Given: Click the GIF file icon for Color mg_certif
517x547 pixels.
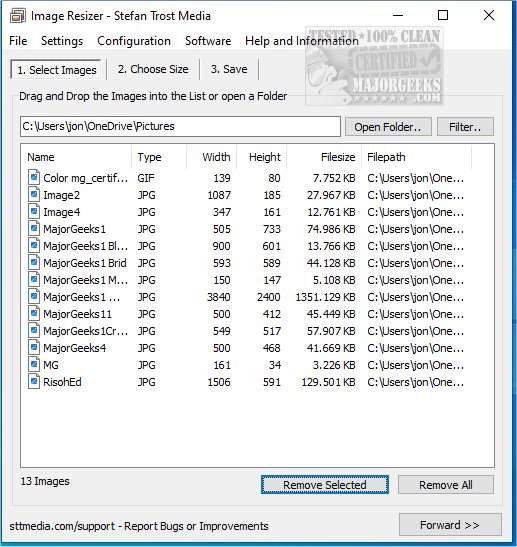Looking at the screenshot, I should pyautogui.click(x=34, y=177).
